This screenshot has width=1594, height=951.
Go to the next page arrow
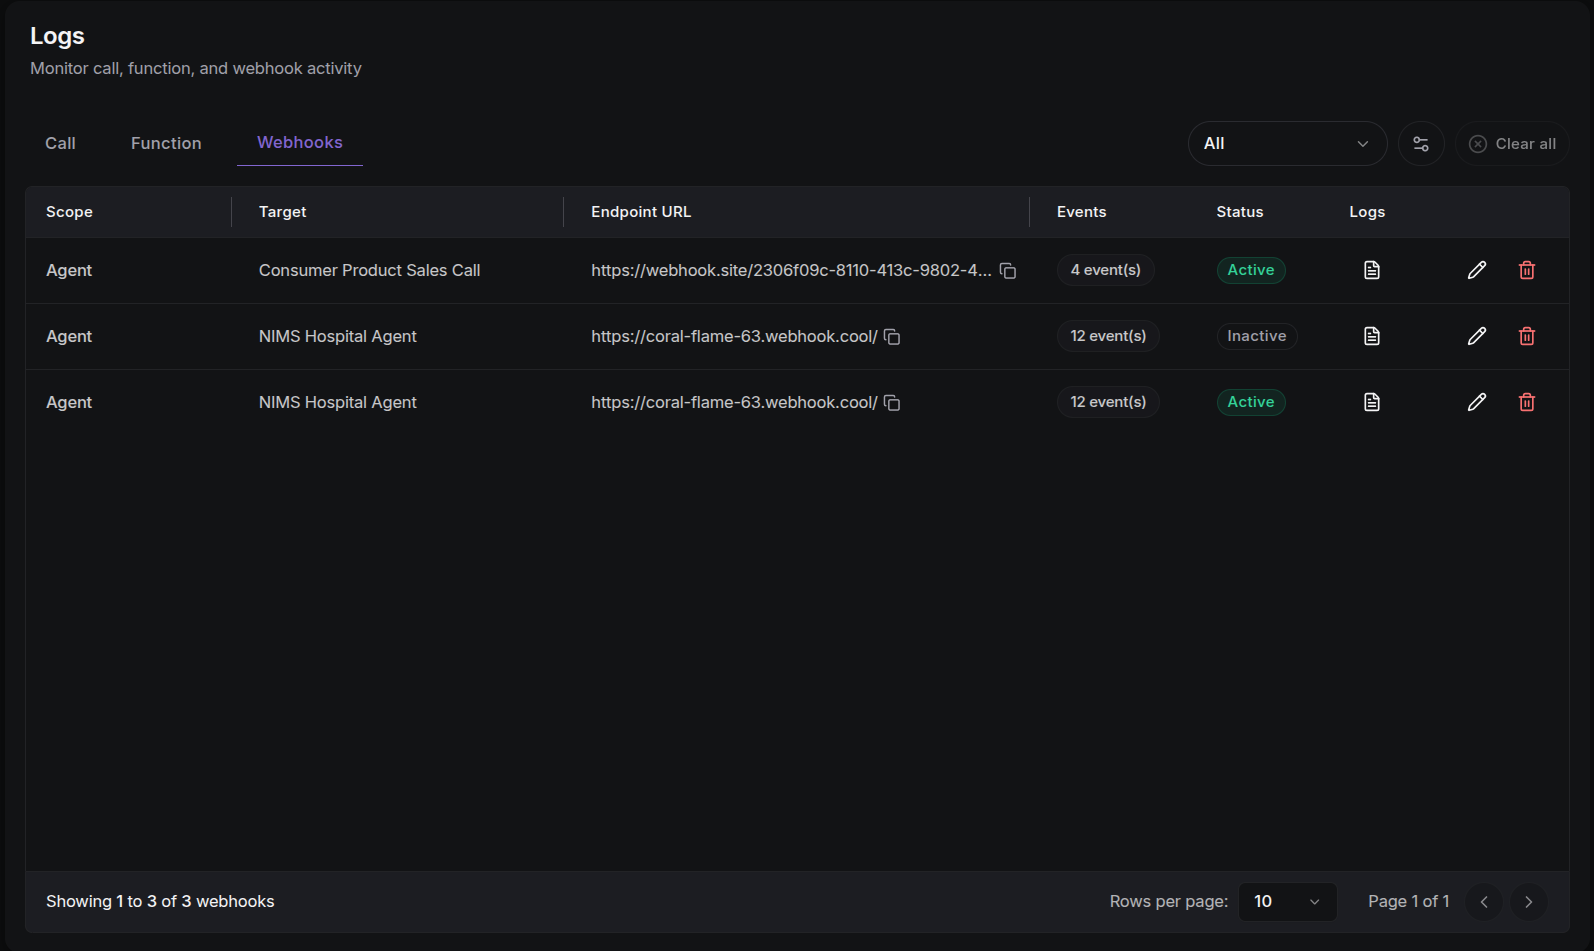(x=1529, y=902)
